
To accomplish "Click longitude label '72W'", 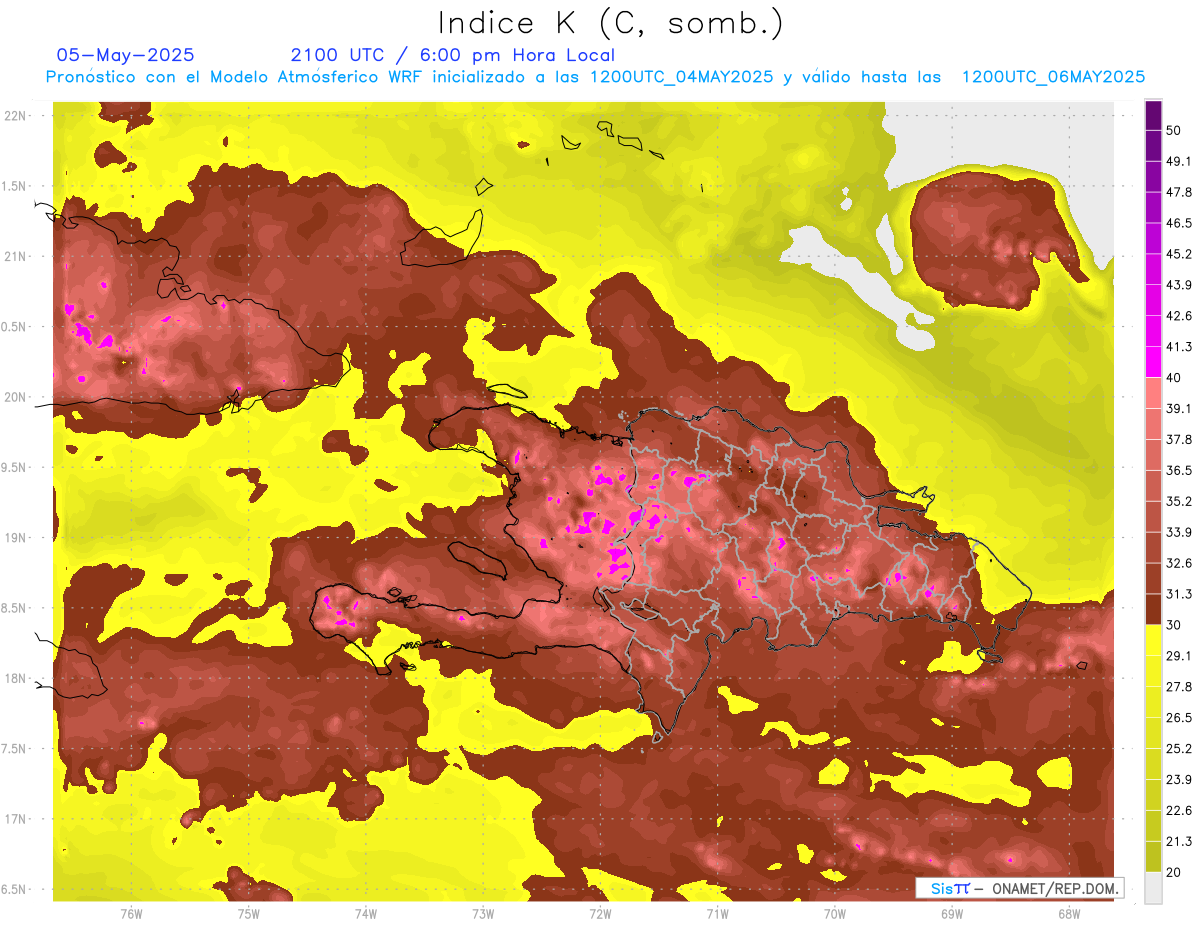I will 600,915.
